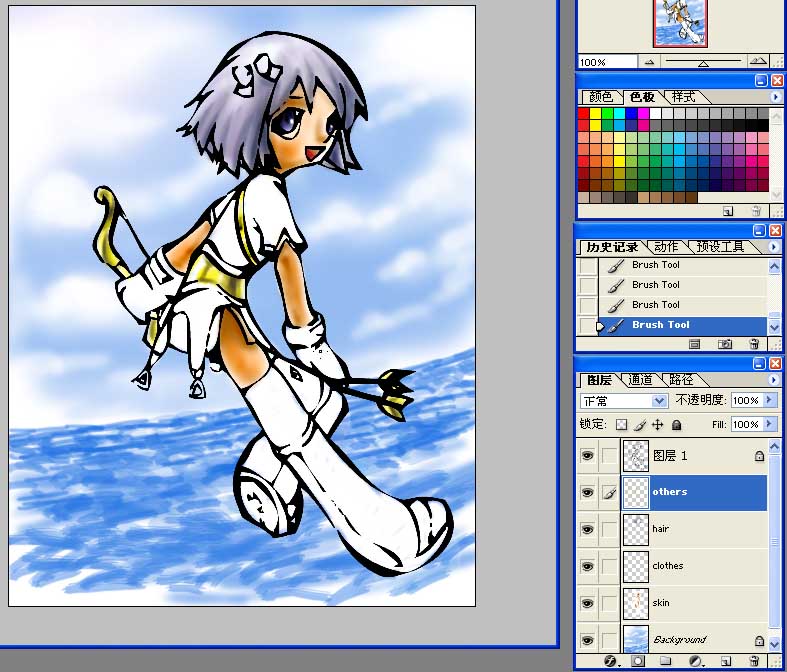This screenshot has height=672, width=787.
Task: Open the 不透明度 opacity slider arrow
Action: point(769,400)
